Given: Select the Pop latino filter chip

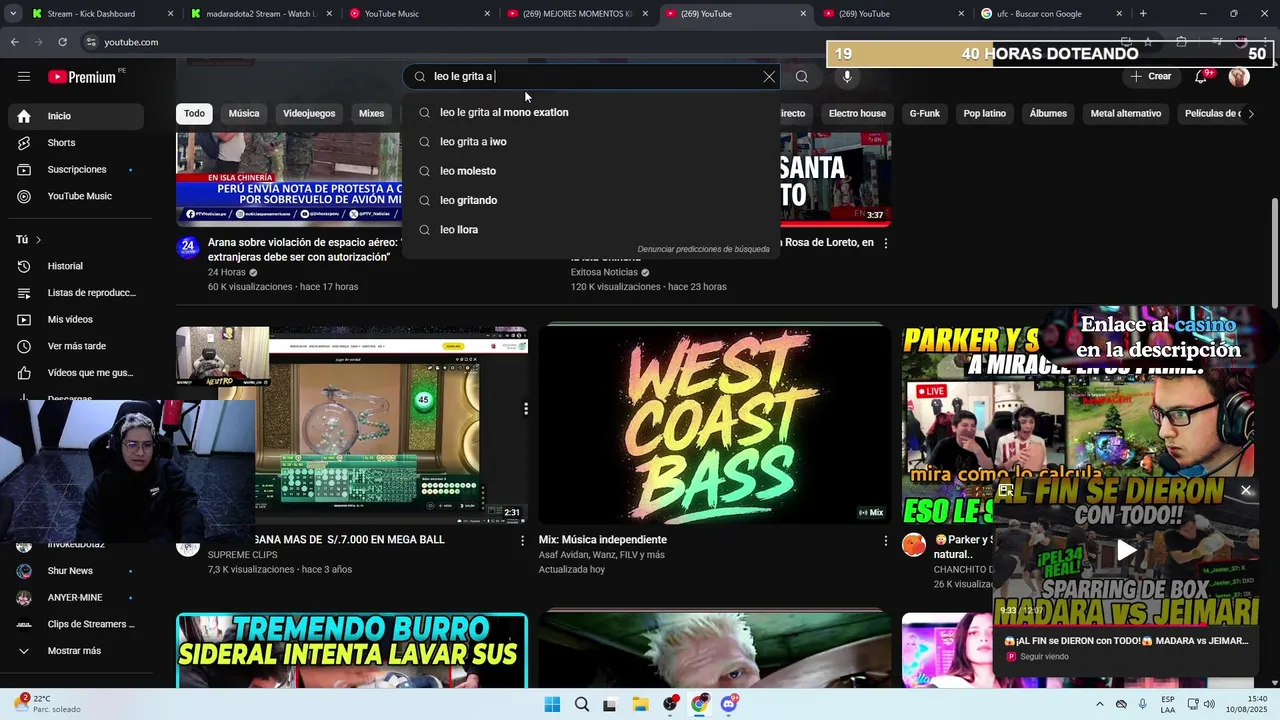Looking at the screenshot, I should (985, 114).
